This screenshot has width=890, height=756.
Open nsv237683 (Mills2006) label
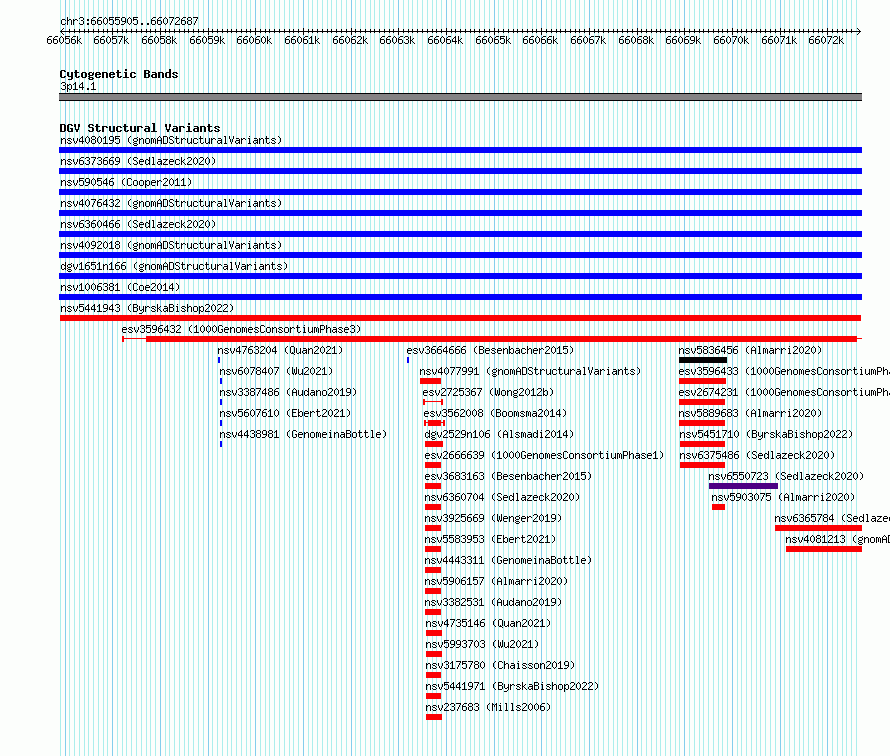489,707
